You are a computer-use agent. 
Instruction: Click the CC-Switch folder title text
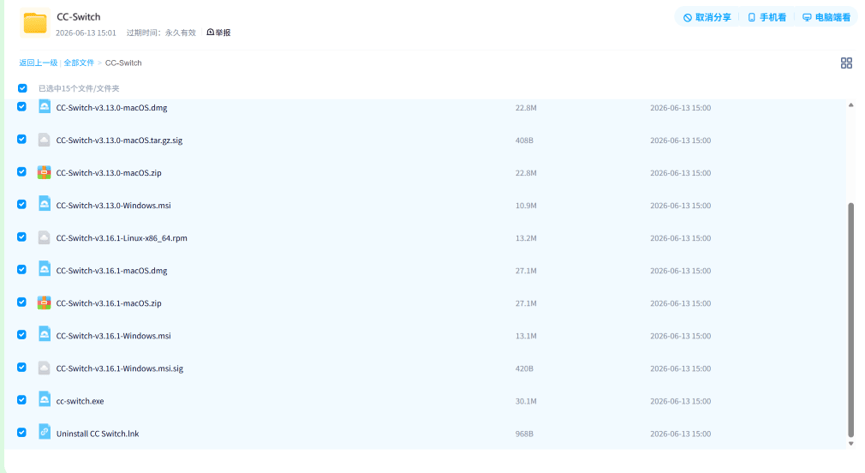pos(78,17)
